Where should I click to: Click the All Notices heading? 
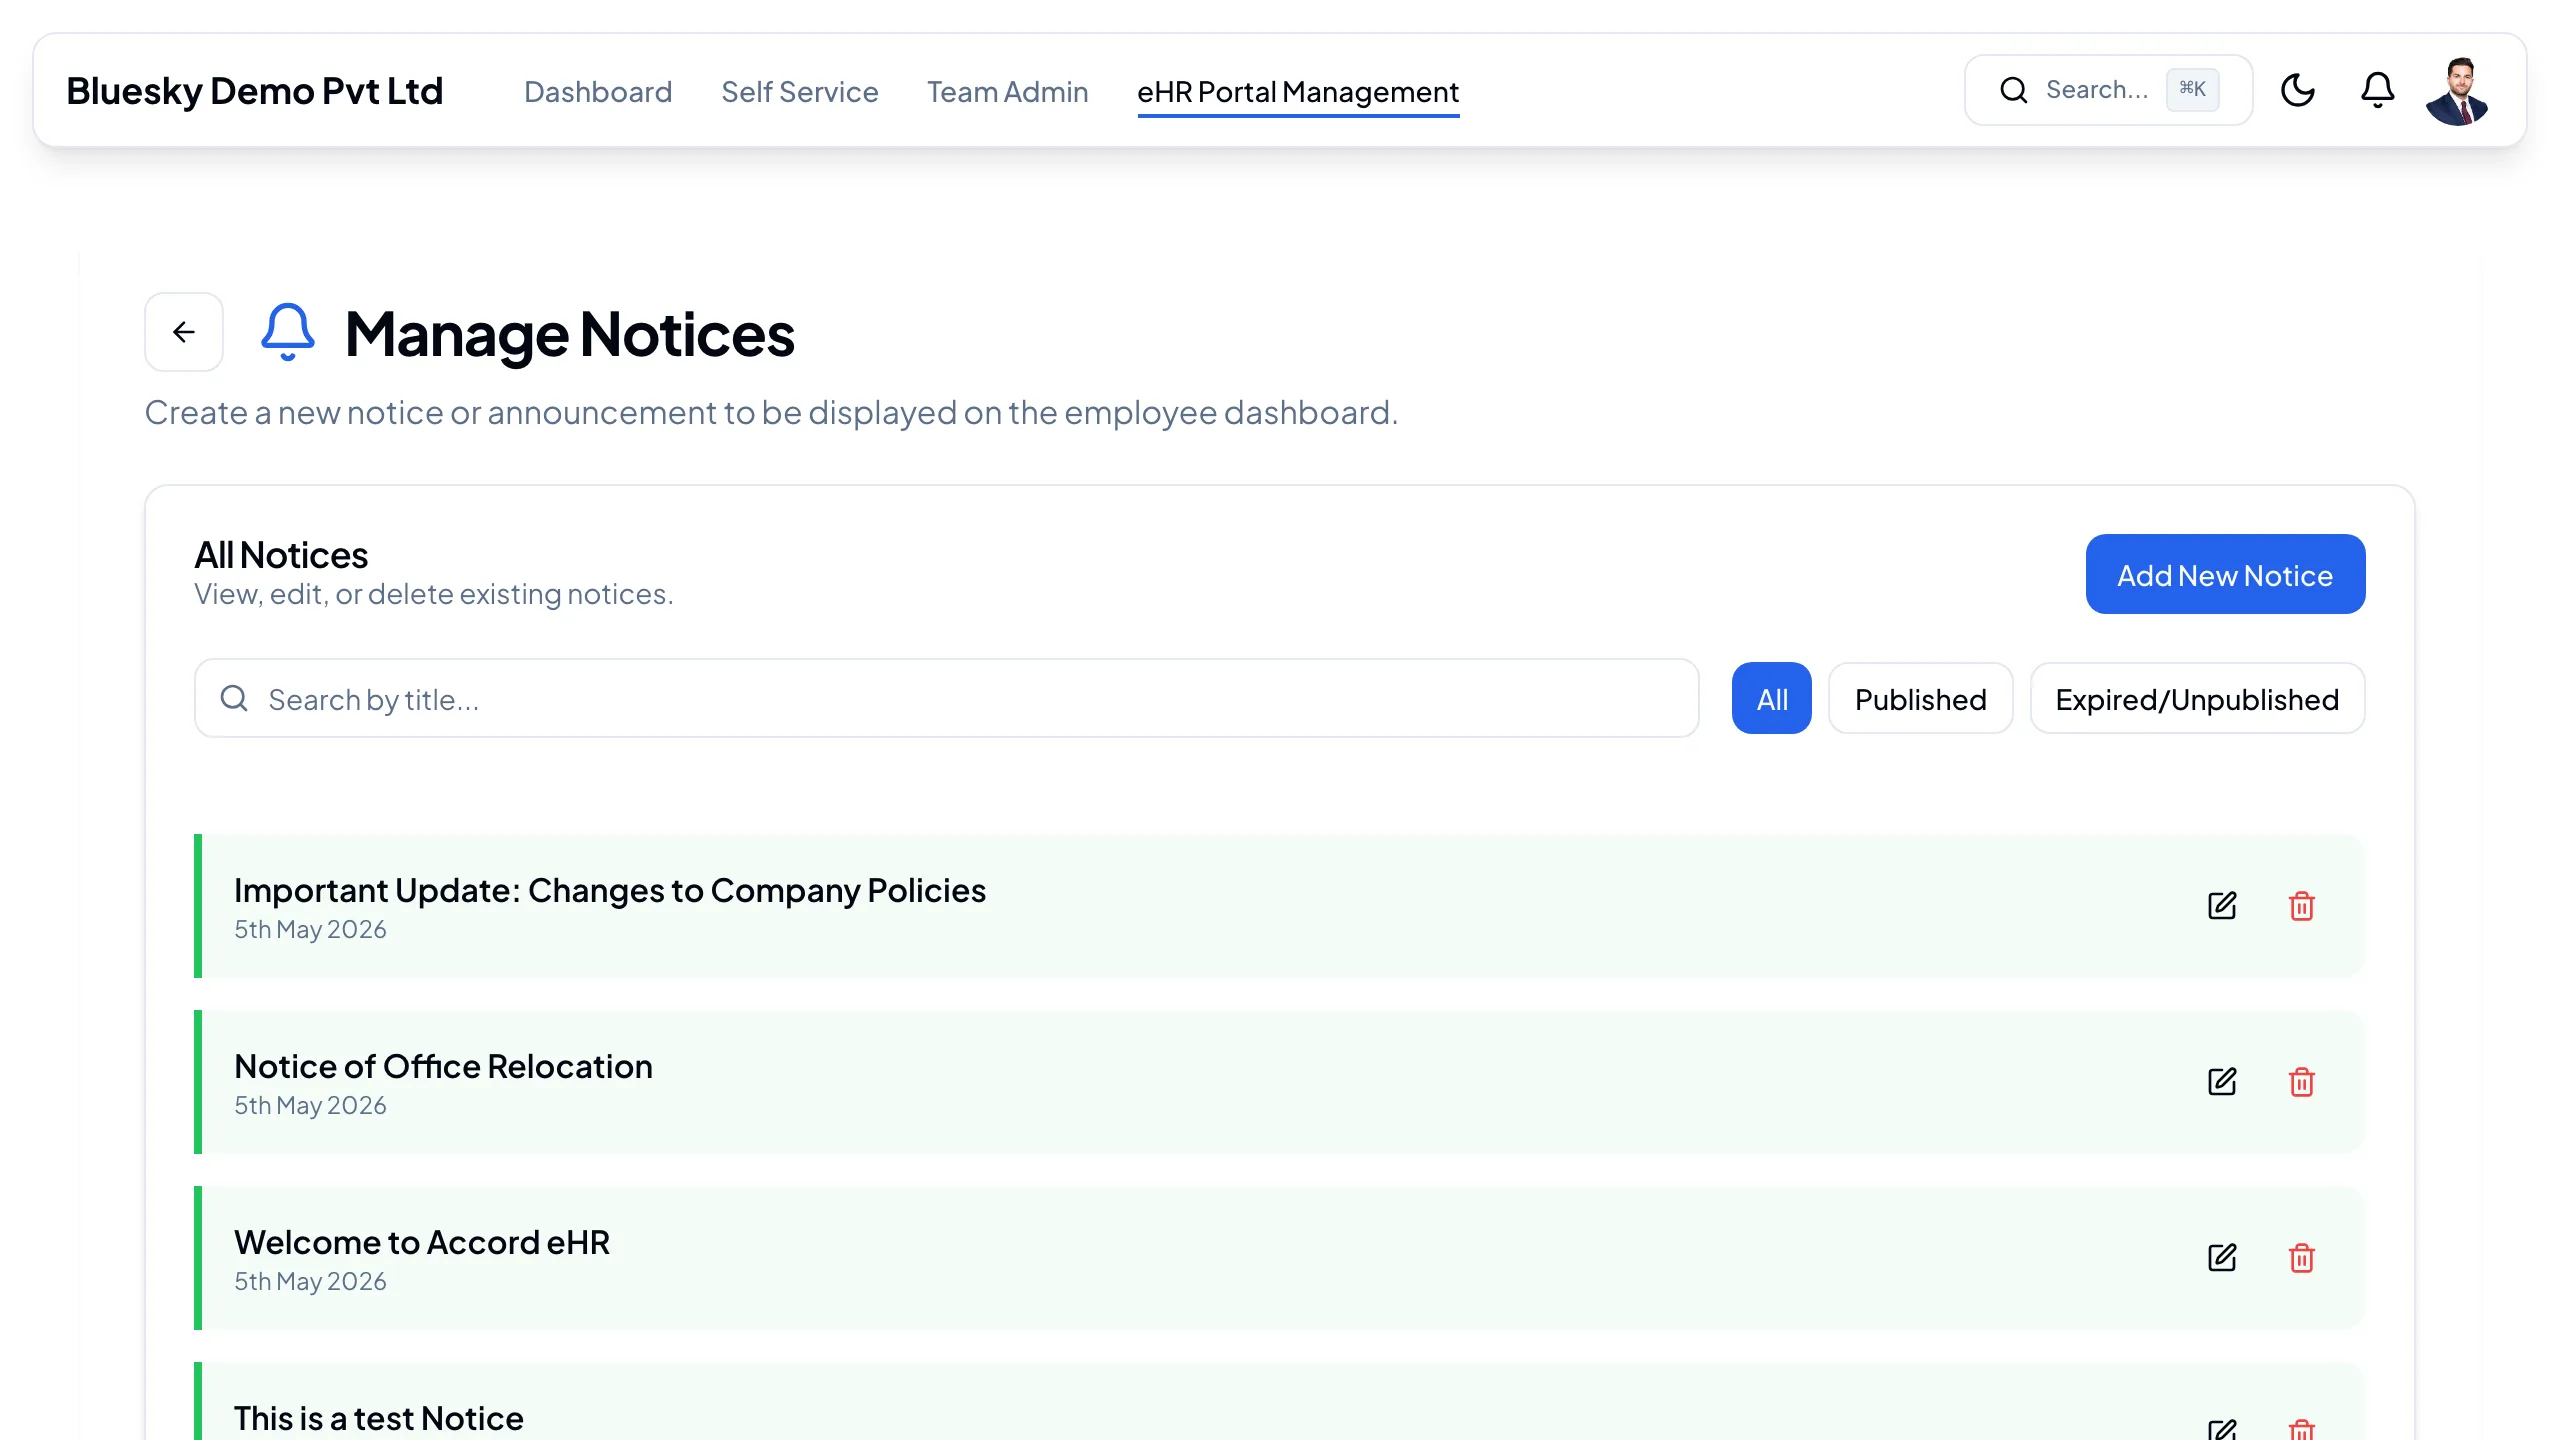tap(281, 555)
